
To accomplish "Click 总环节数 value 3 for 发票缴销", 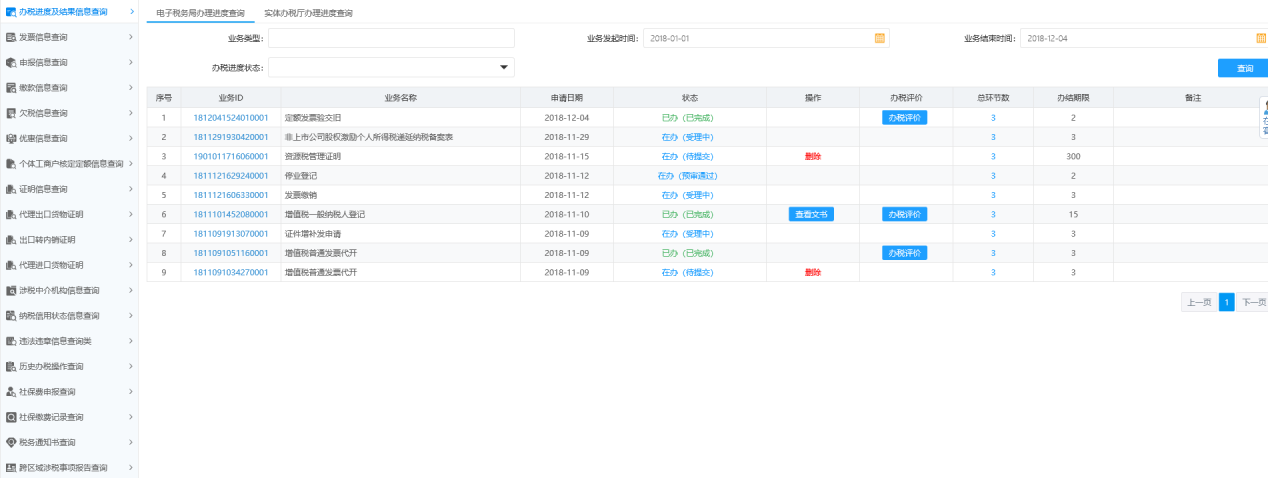I will click(x=993, y=194).
